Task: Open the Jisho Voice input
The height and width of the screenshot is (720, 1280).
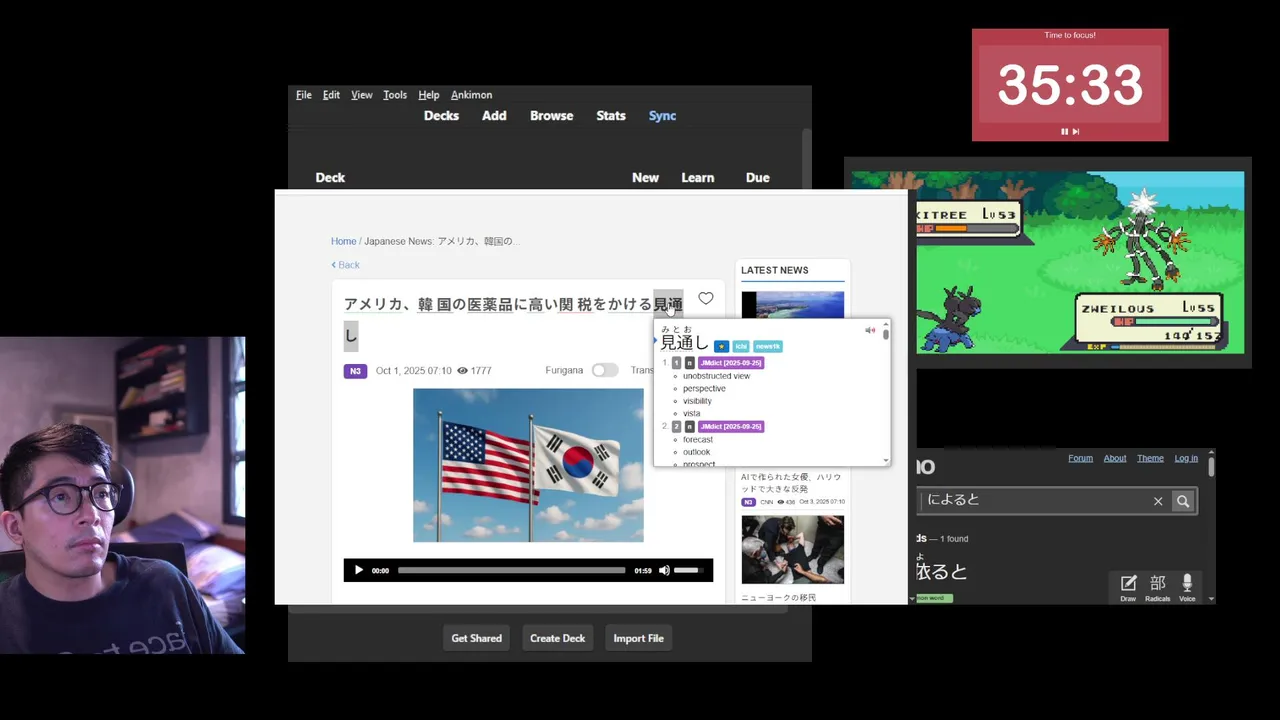Action: coord(1187,587)
